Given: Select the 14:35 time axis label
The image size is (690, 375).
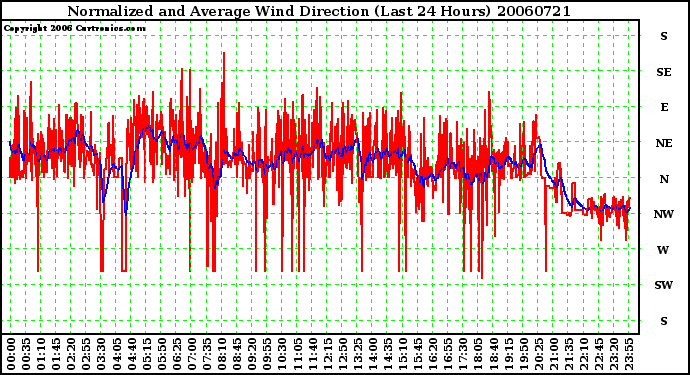Looking at the screenshot, I should (388, 354).
